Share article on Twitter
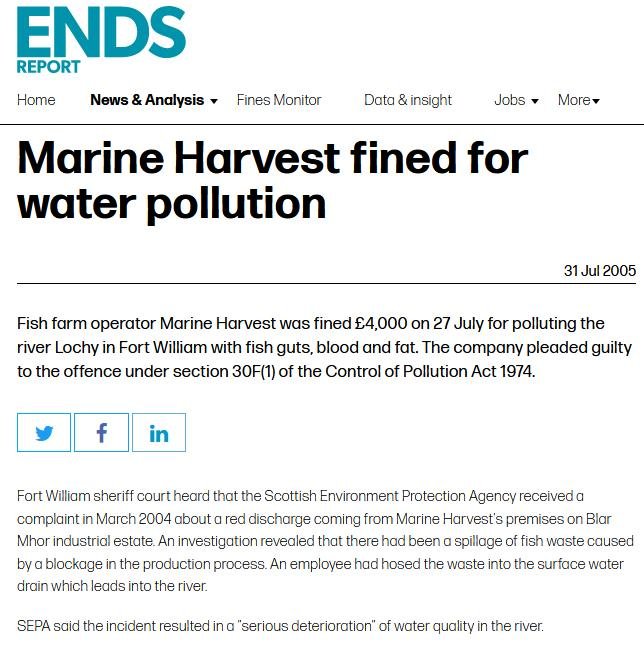 point(44,433)
